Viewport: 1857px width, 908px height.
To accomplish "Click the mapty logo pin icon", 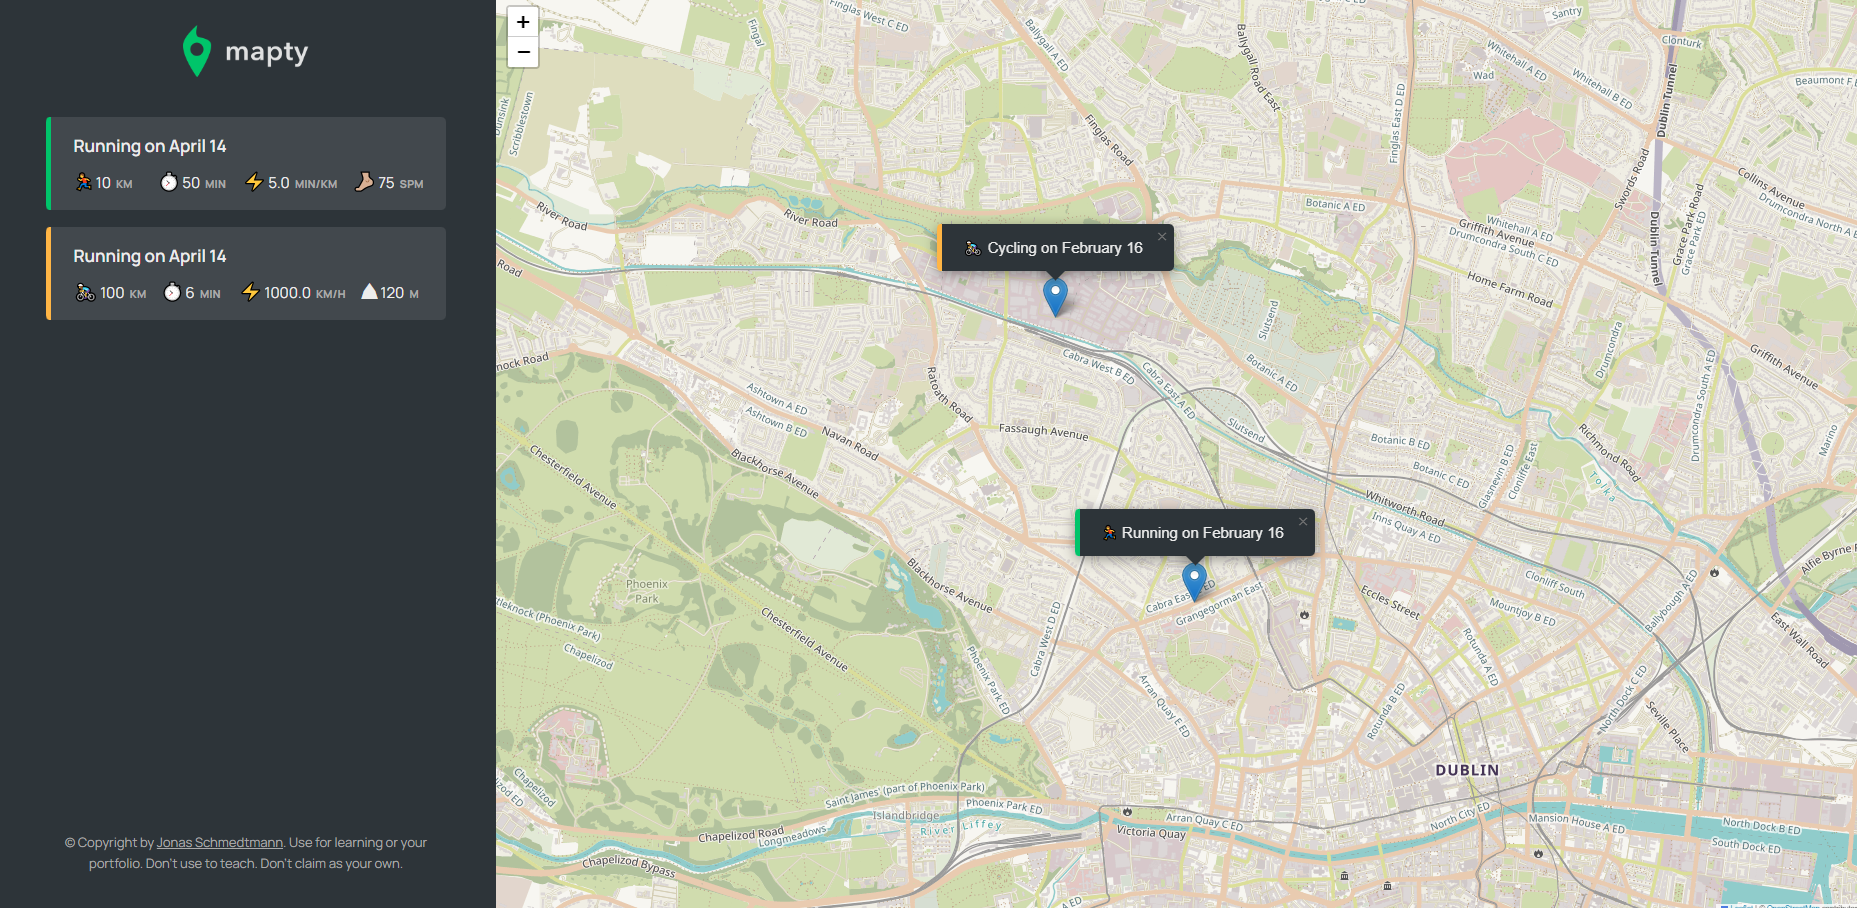I will [x=197, y=51].
